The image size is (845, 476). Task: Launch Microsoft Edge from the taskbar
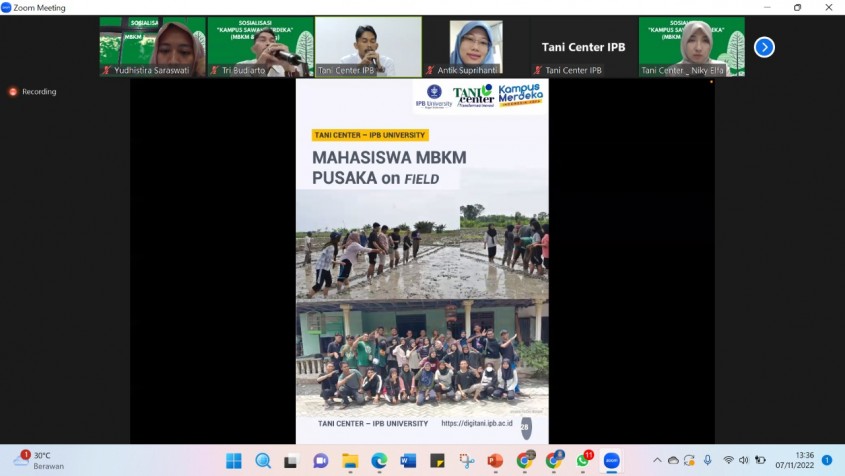pos(379,461)
